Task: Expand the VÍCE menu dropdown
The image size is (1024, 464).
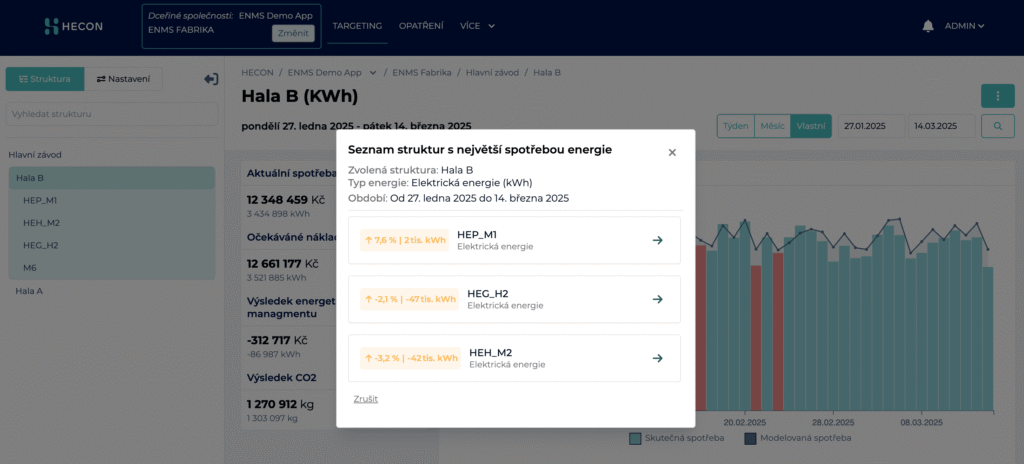Action: click(477, 26)
